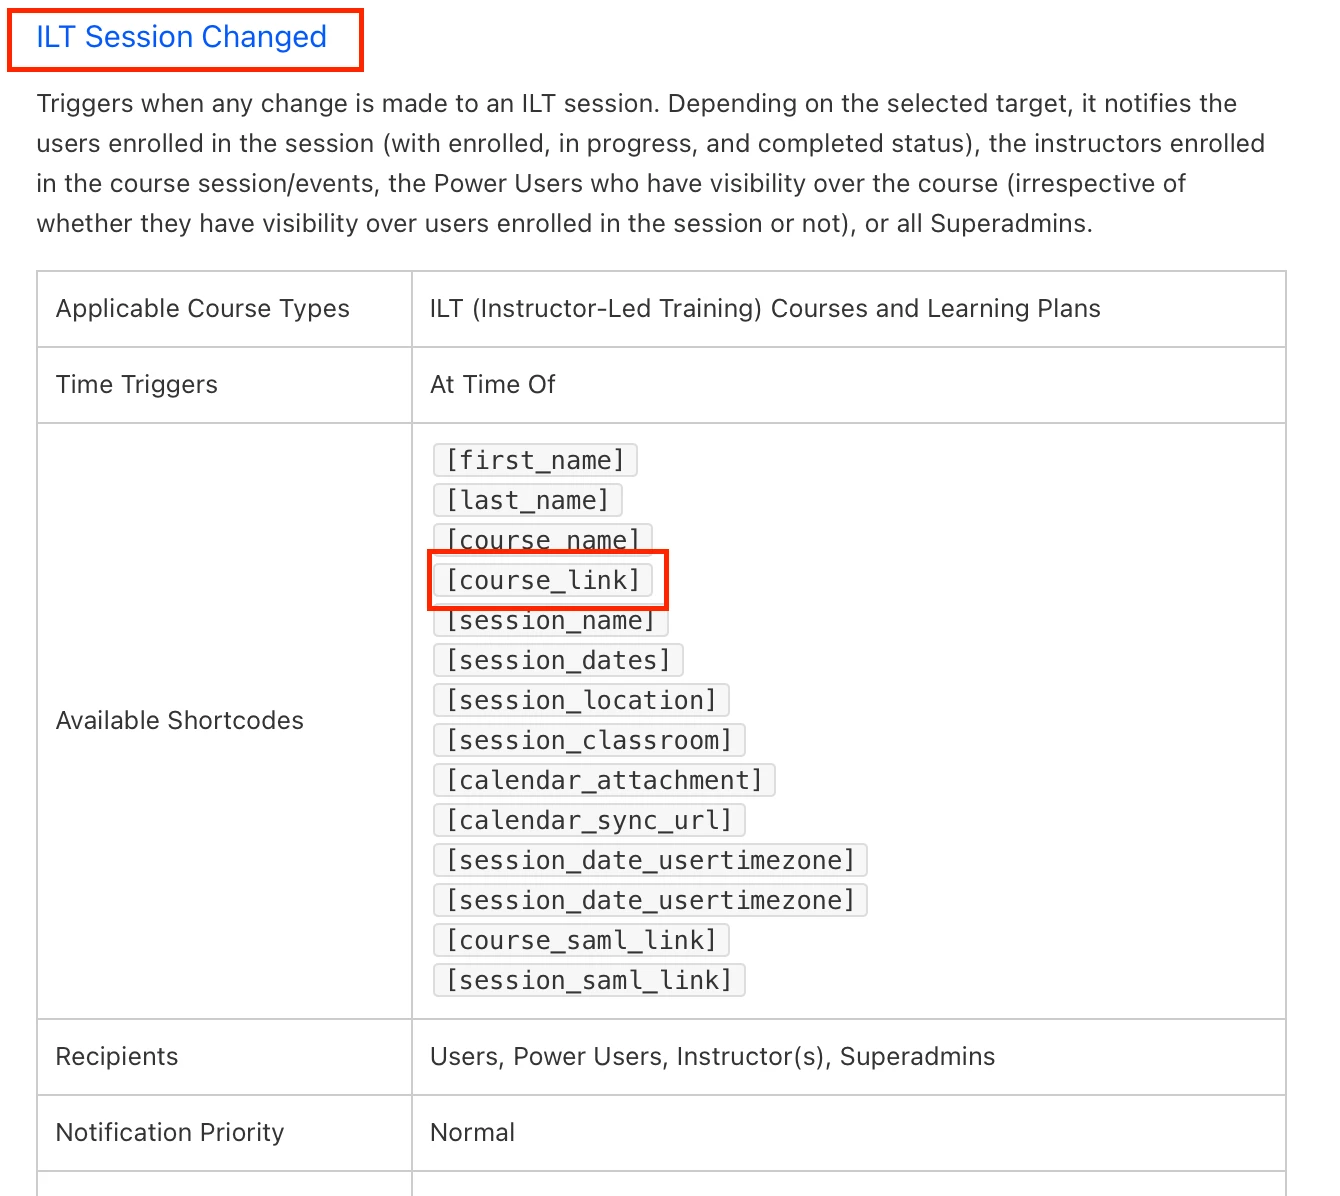Click the [session_classroom] shortcode
This screenshot has width=1340, height=1196.
[589, 740]
